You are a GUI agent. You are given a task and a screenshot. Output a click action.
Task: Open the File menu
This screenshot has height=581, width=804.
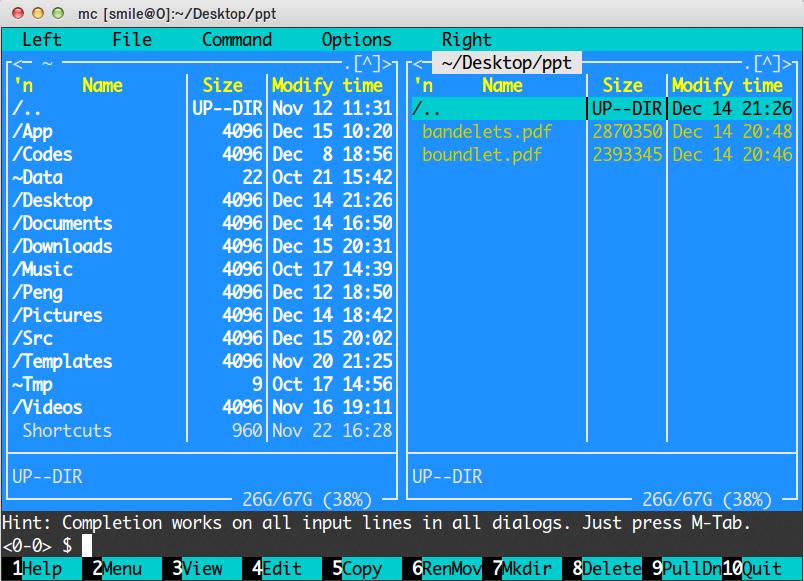coord(132,40)
